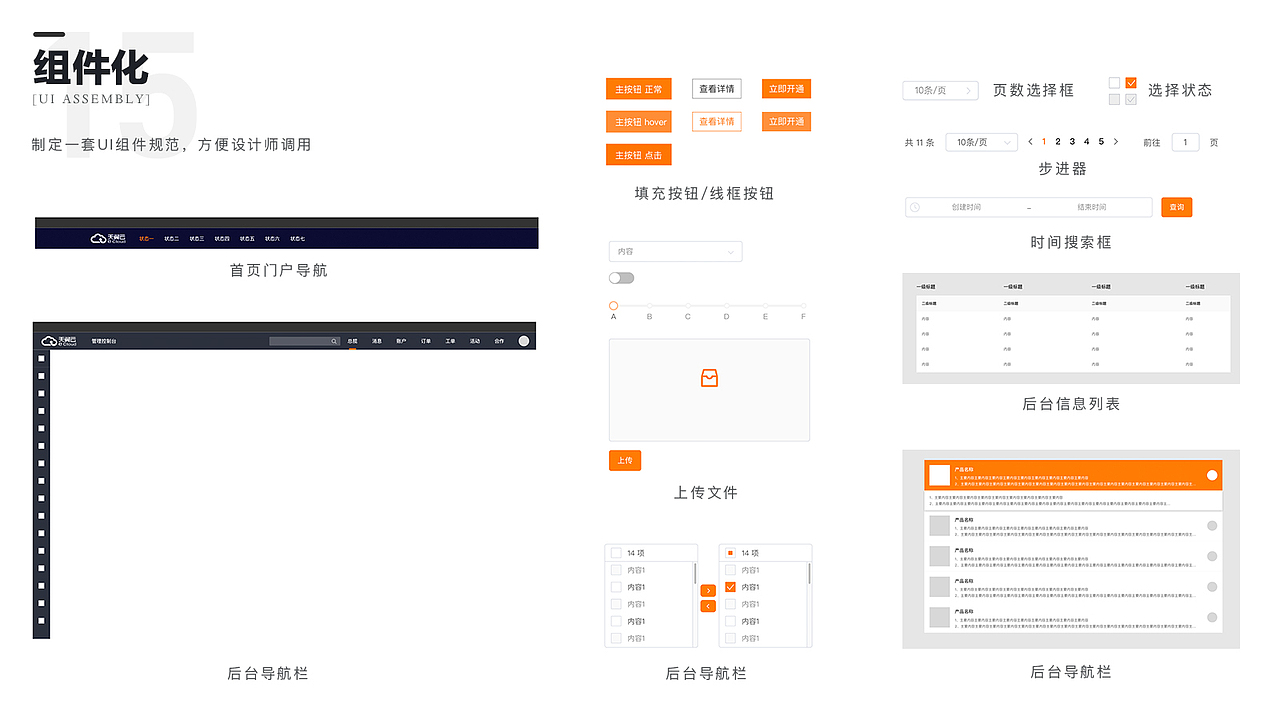Viewport: 1280px width, 720px height.
Task: Click the grey-outlined 查看详情 button
Action: click(716, 89)
